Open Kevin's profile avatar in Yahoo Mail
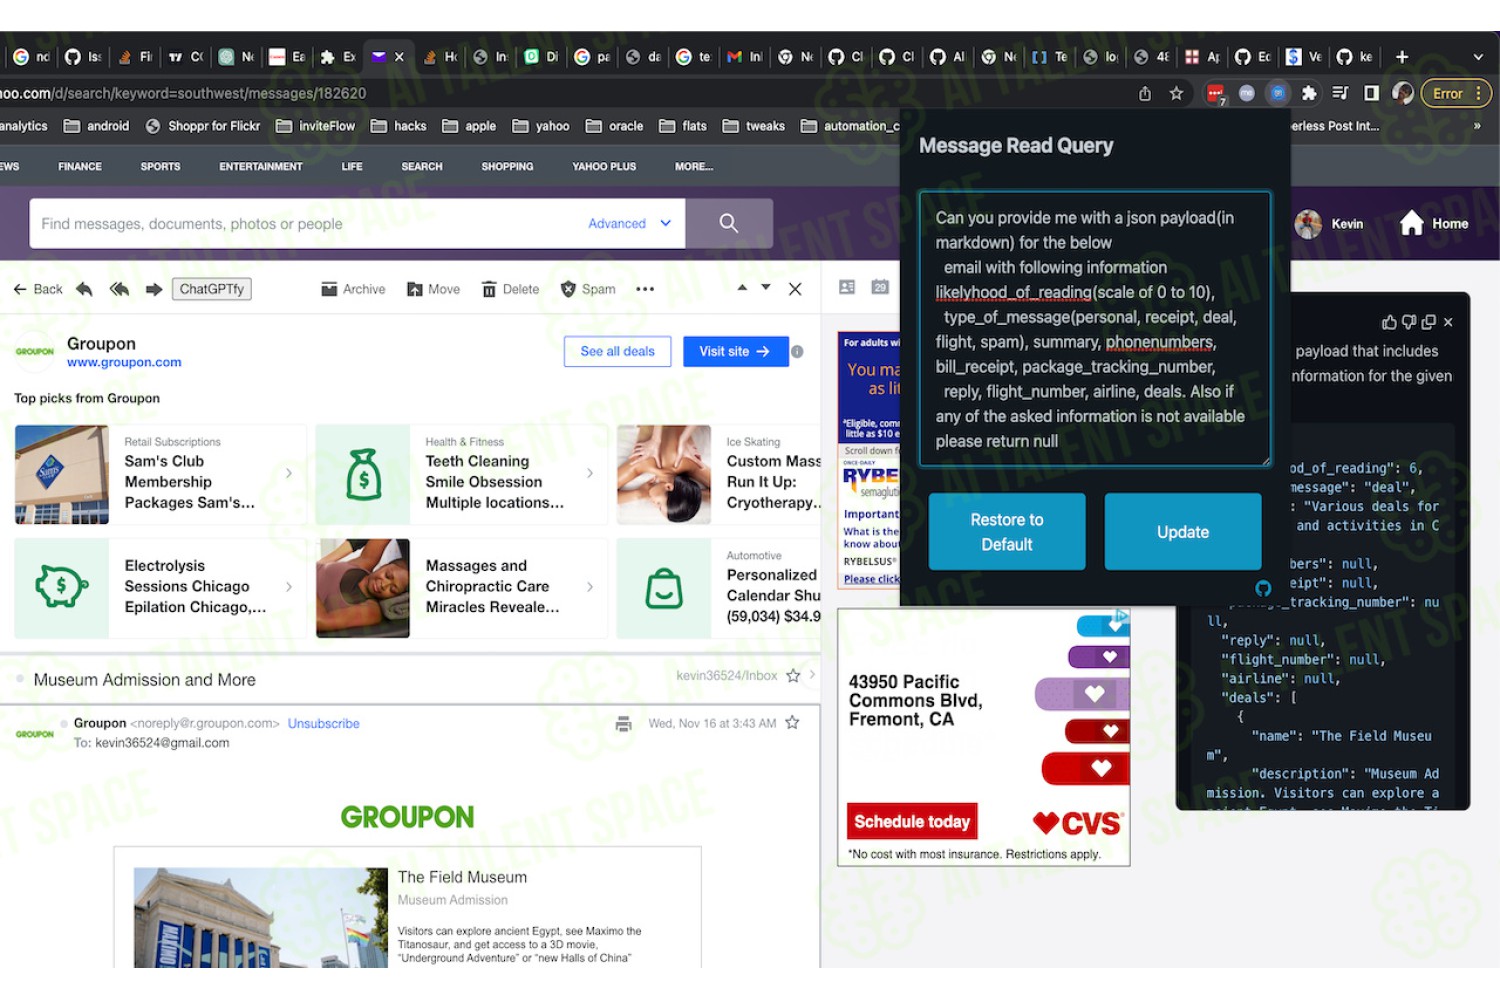Viewport: 1500px width, 1000px height. 1308,224
